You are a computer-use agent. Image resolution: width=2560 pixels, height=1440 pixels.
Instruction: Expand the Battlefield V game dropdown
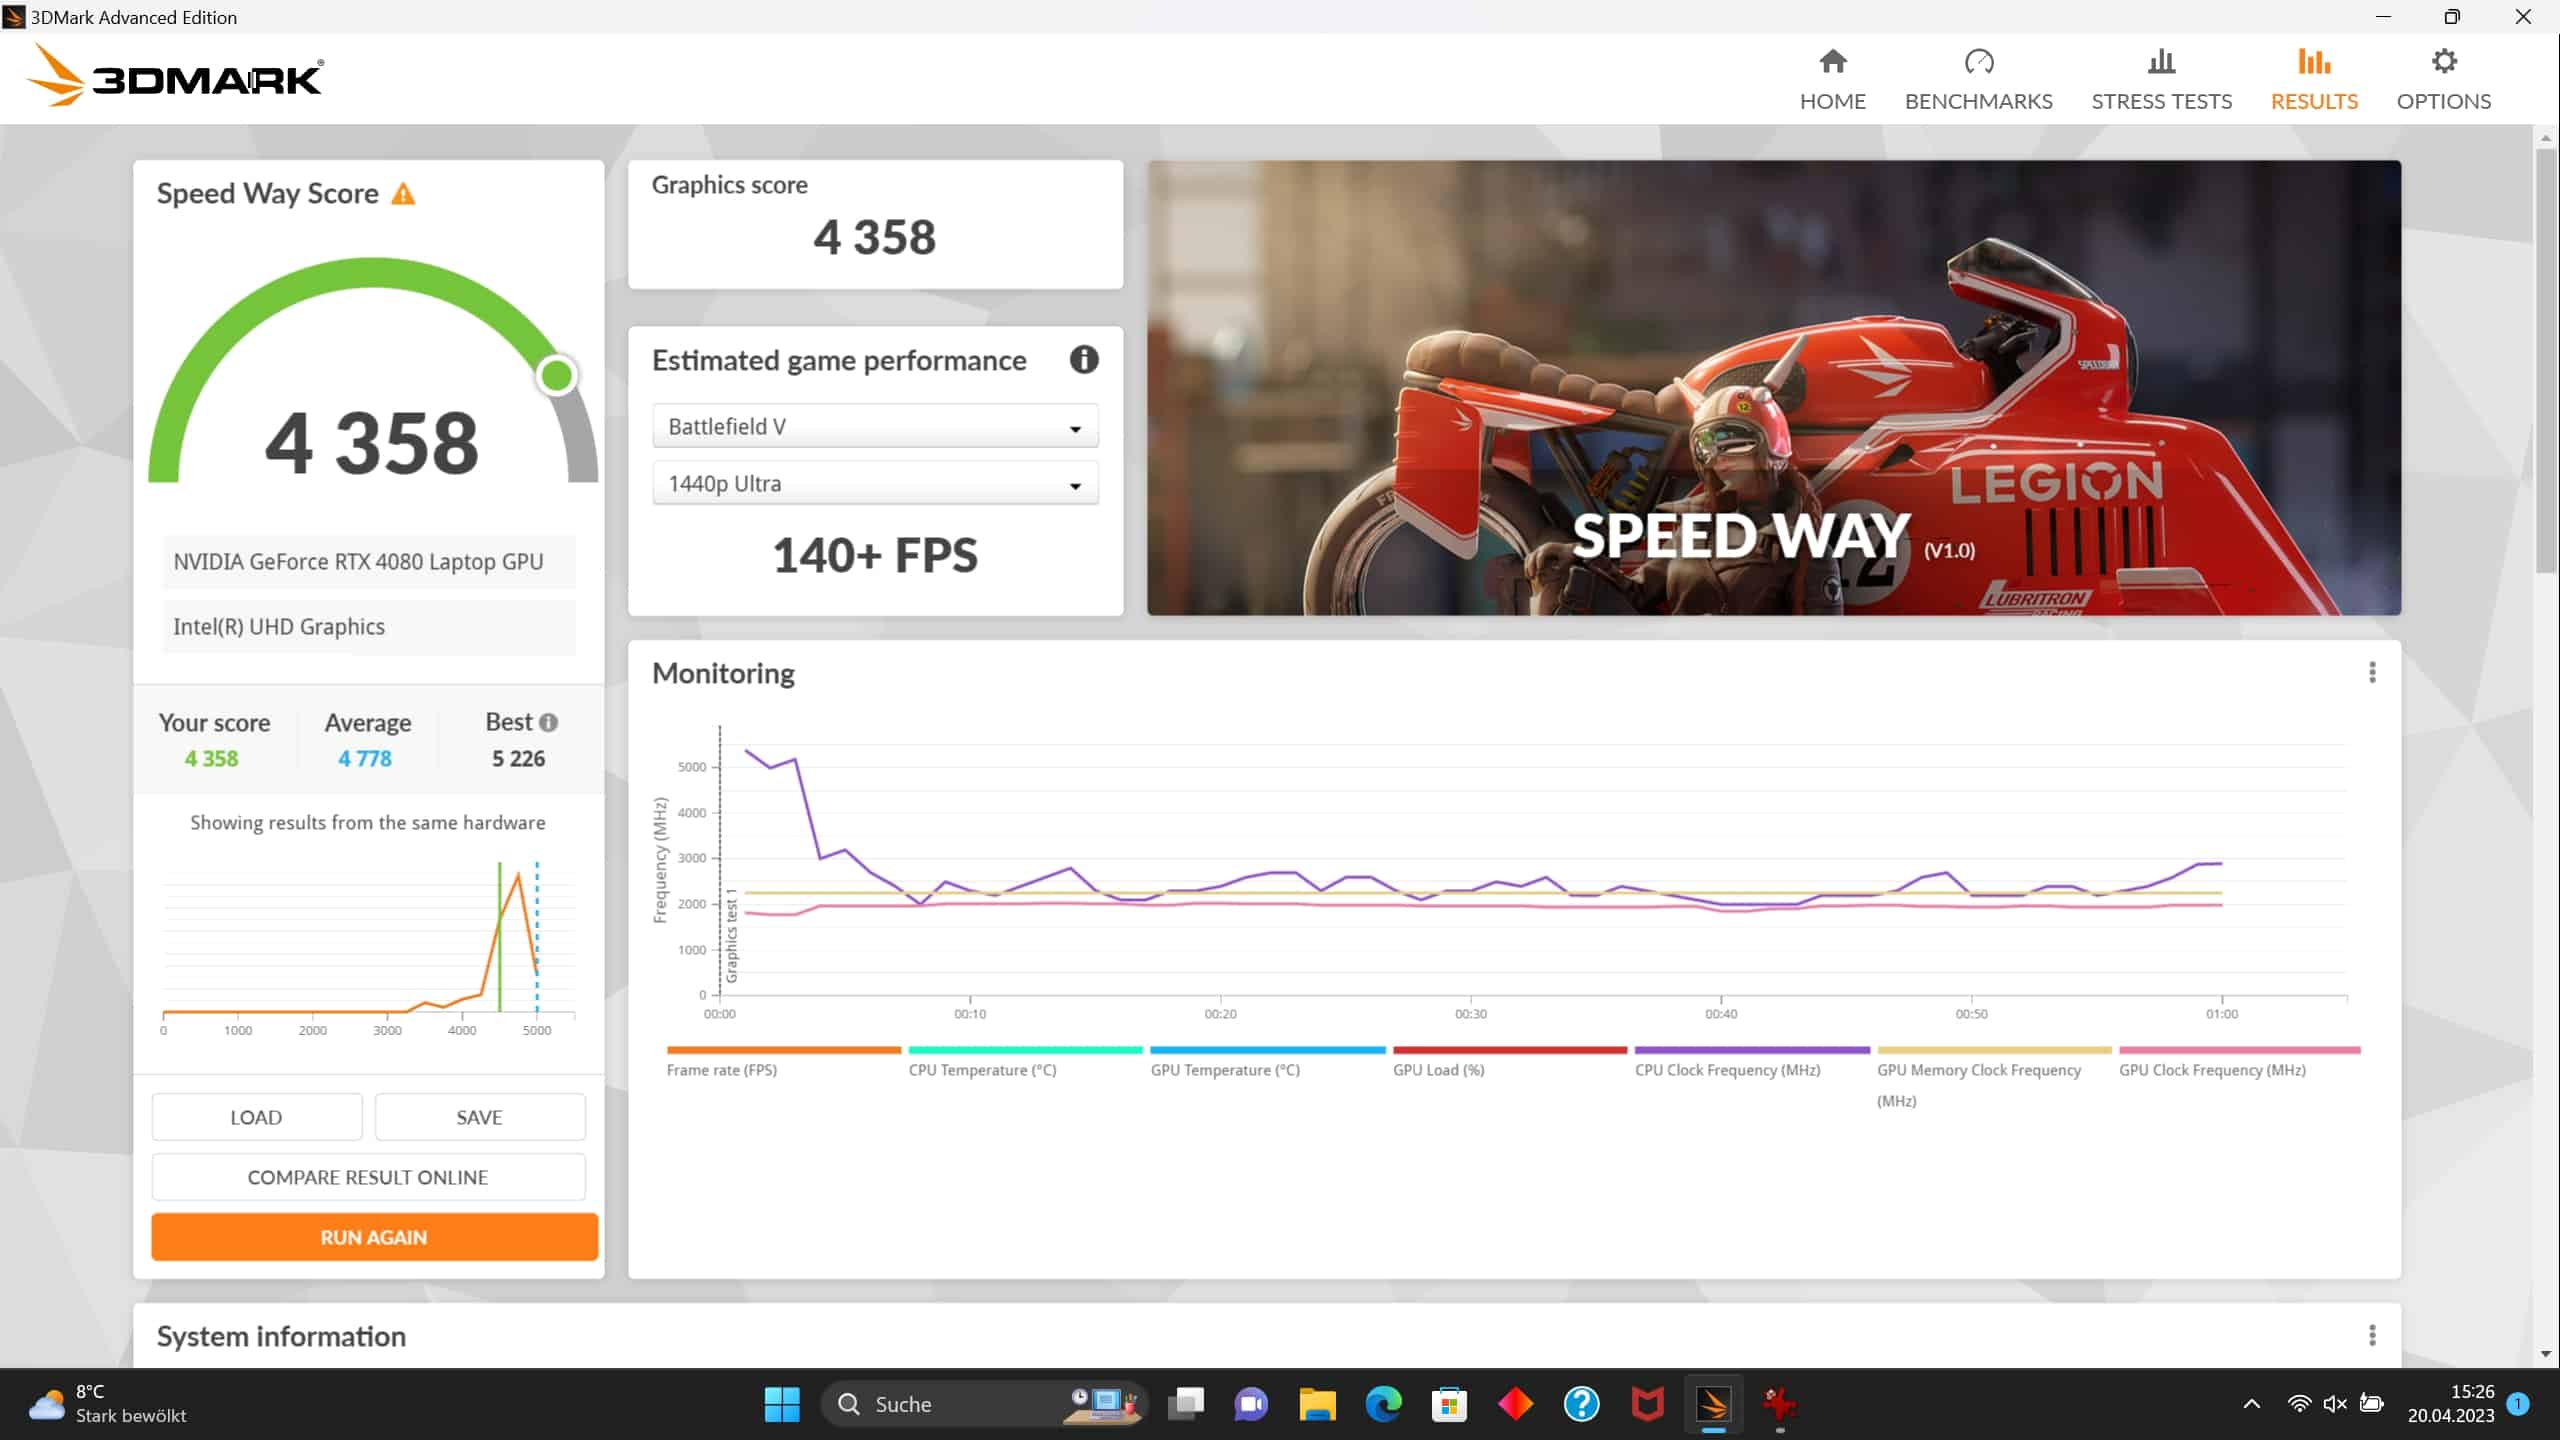coord(875,427)
